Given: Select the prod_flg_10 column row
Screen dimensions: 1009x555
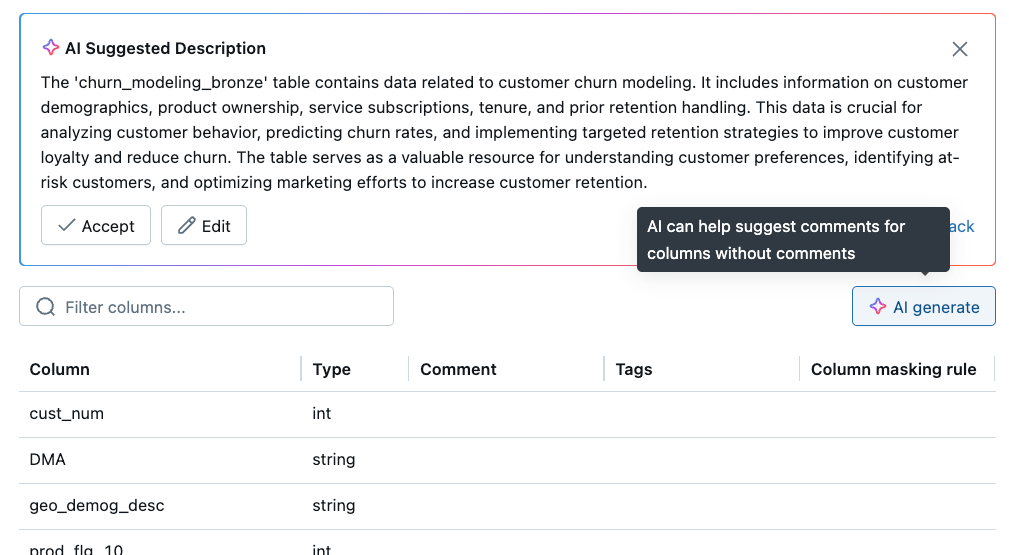Looking at the screenshot, I should click(x=76, y=548).
